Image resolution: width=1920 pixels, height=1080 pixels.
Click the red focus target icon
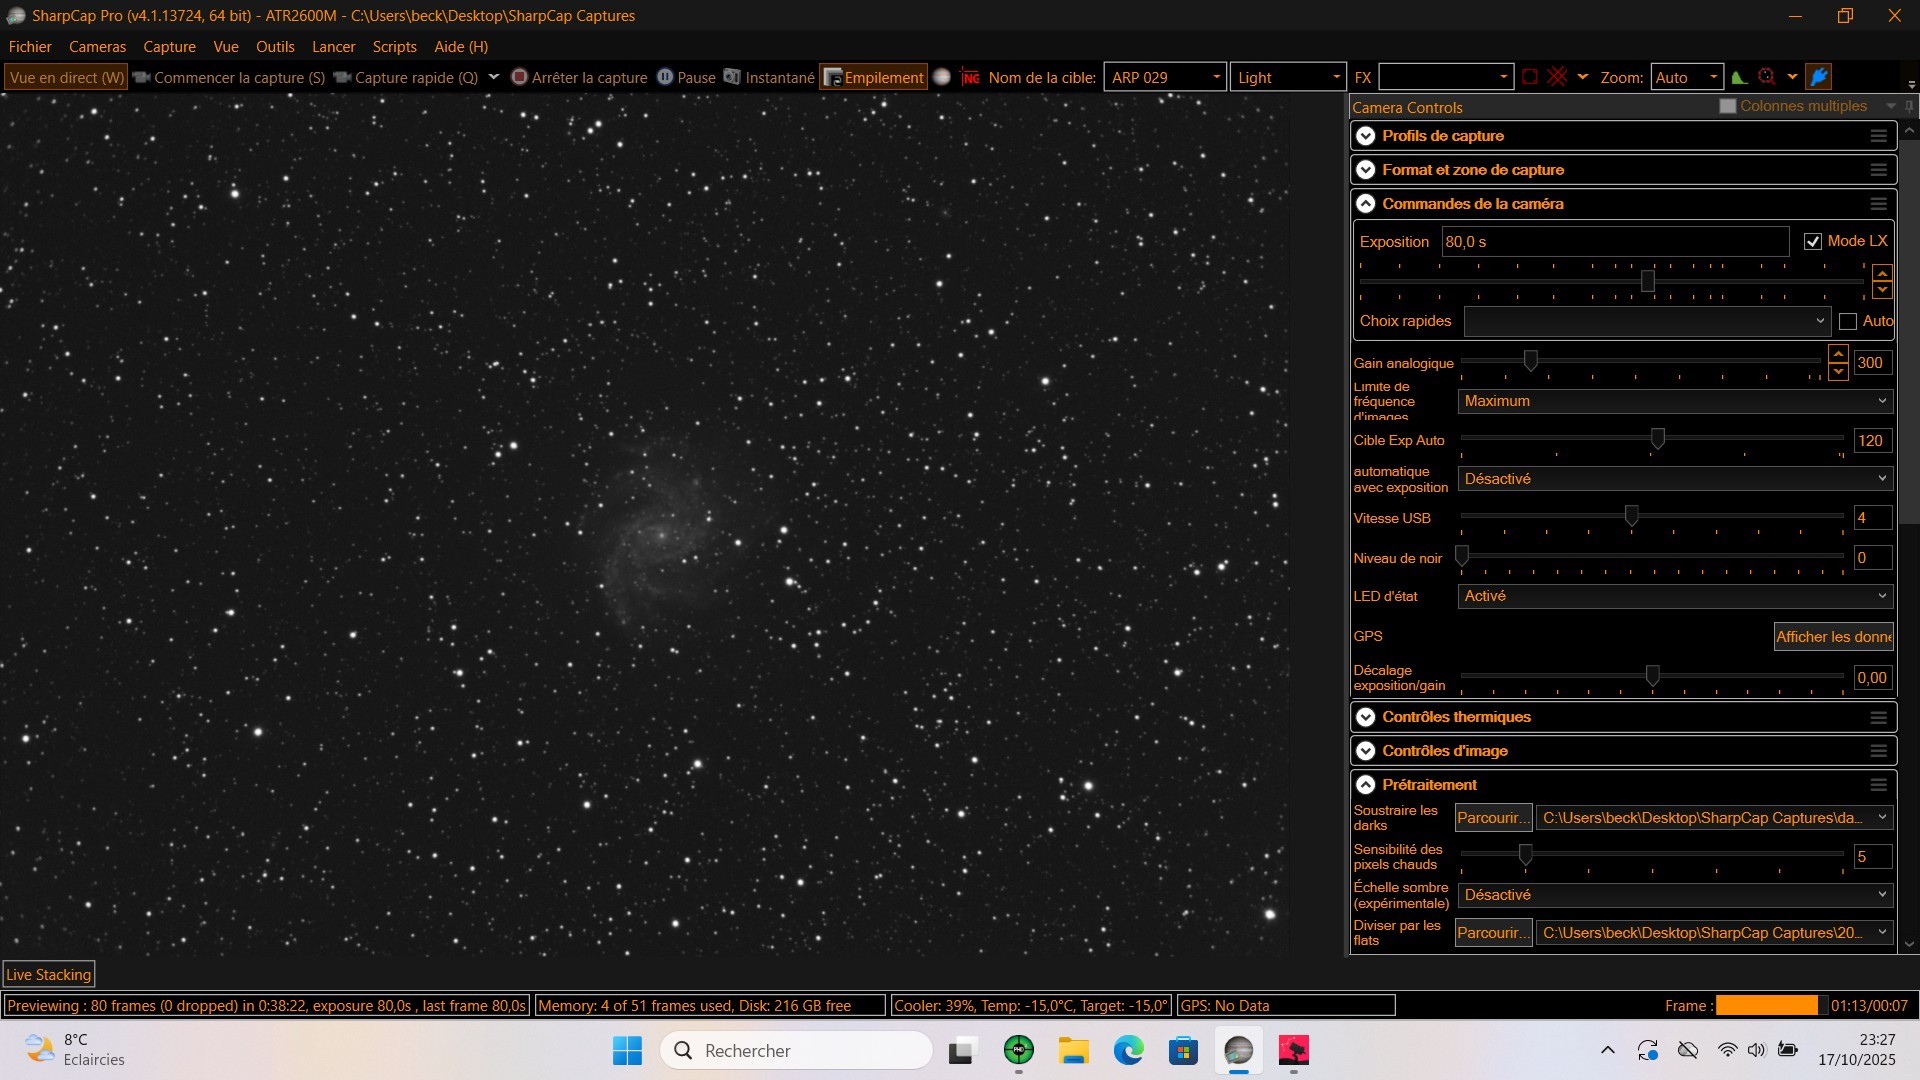click(1767, 77)
